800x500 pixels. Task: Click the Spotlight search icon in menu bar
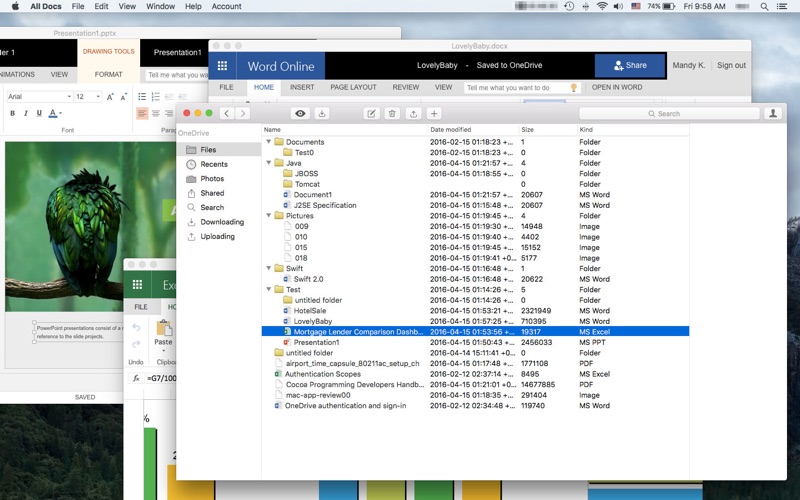pos(764,6)
